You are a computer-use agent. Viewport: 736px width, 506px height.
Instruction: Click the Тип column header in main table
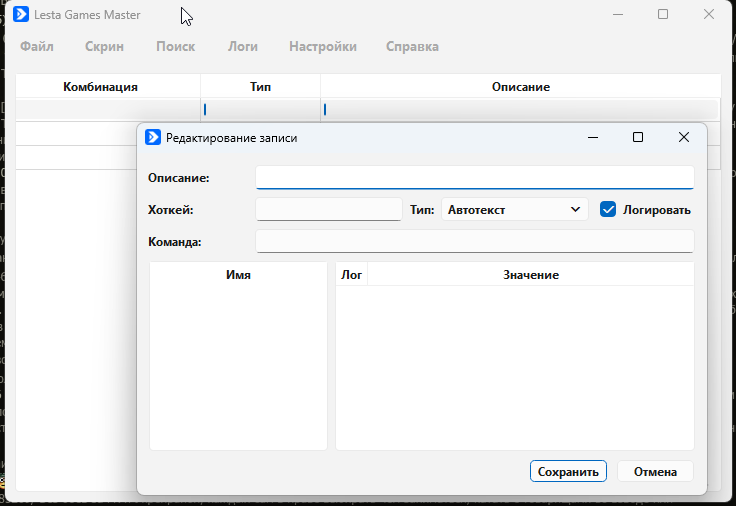tap(261, 87)
